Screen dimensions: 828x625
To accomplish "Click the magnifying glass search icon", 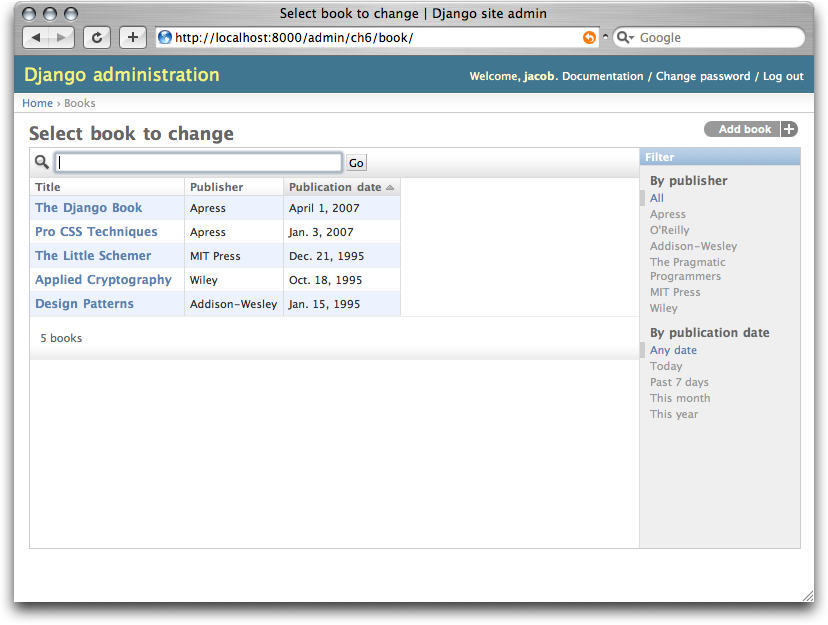I will tap(42, 162).
